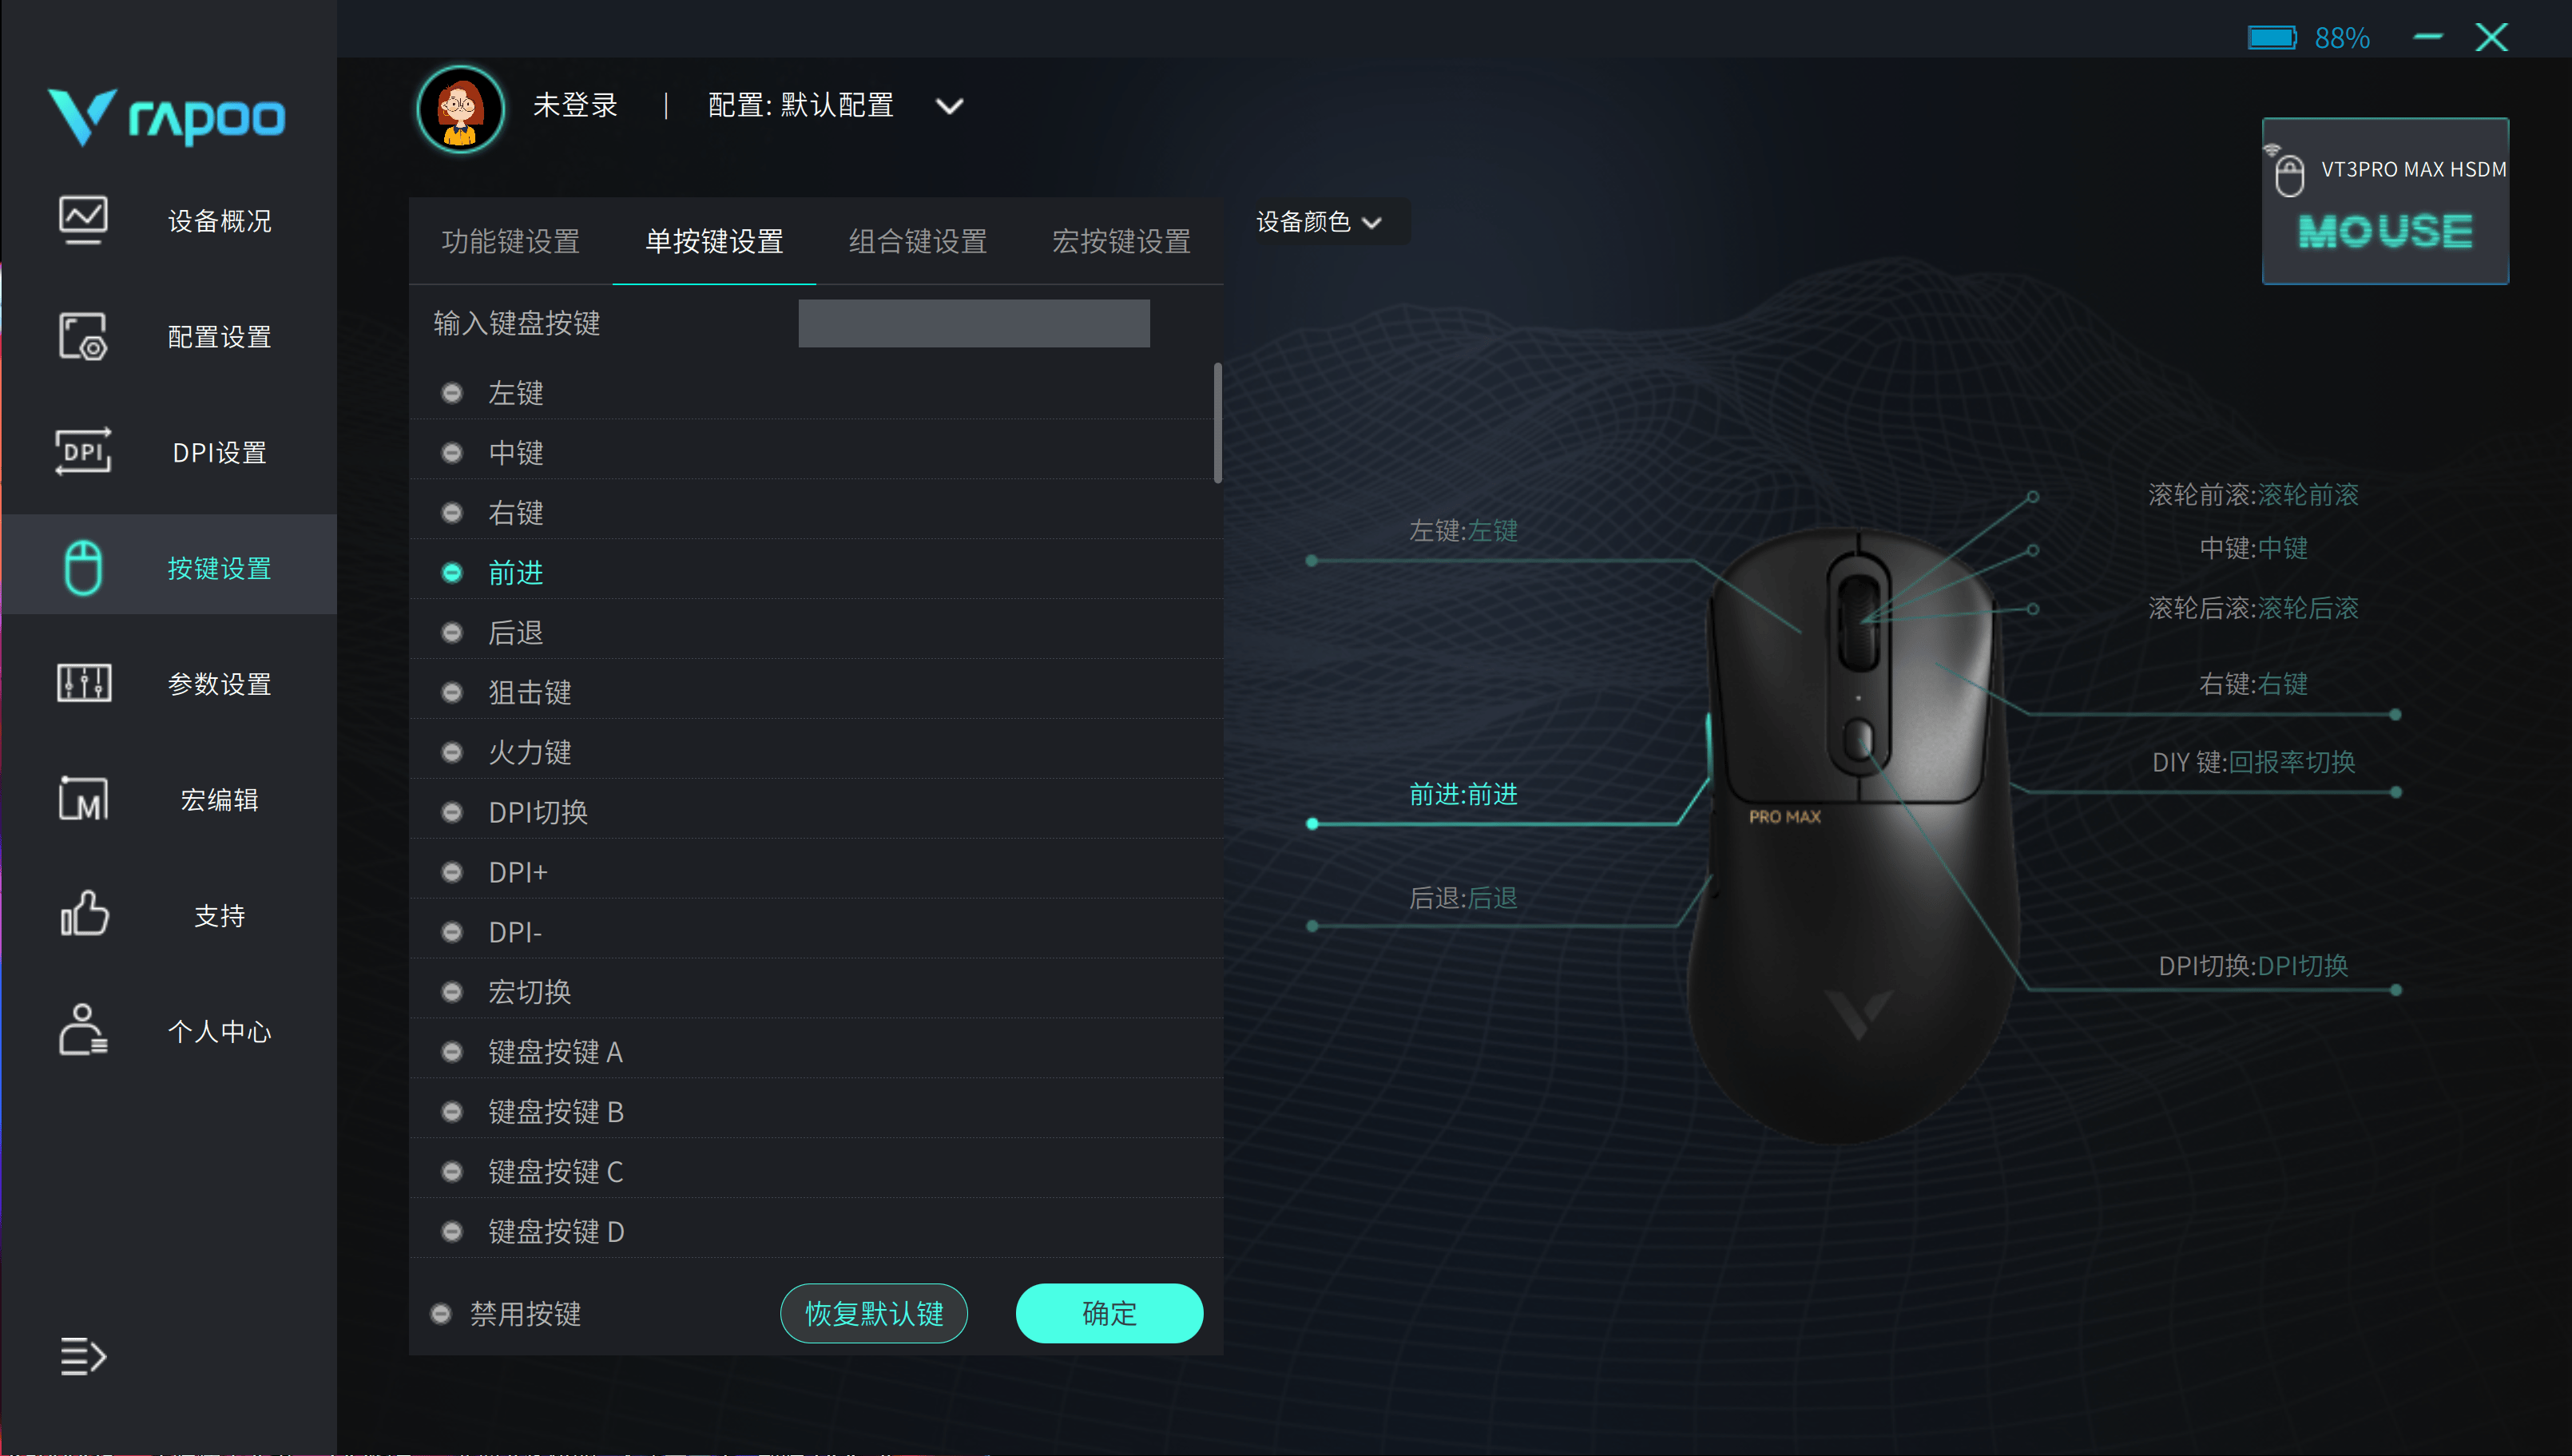Open the DPI设置 icon
This screenshot has height=1456, width=2572.
tap(83, 452)
